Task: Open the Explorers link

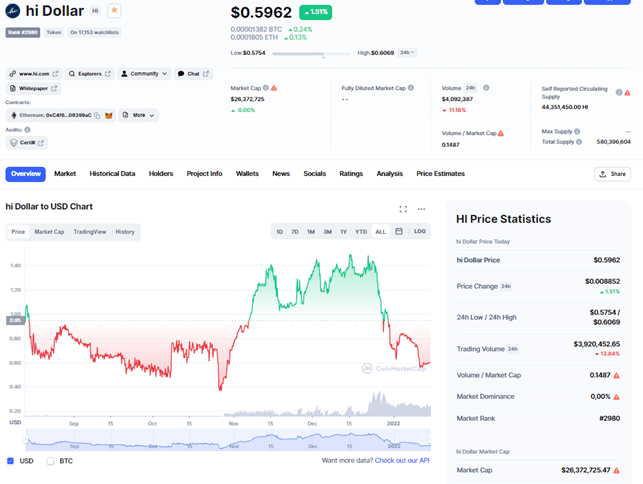Action: [89, 74]
